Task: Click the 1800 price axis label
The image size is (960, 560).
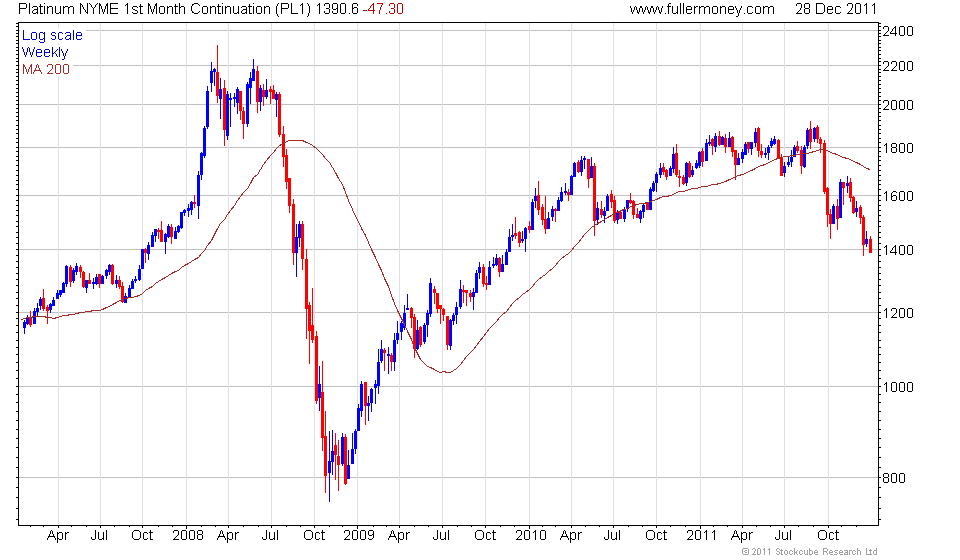Action: (x=898, y=148)
